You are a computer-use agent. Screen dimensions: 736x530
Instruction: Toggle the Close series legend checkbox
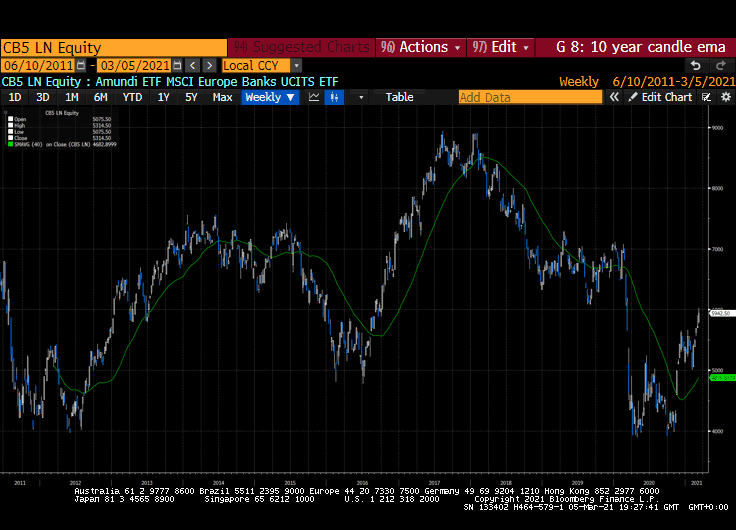(x=10, y=137)
